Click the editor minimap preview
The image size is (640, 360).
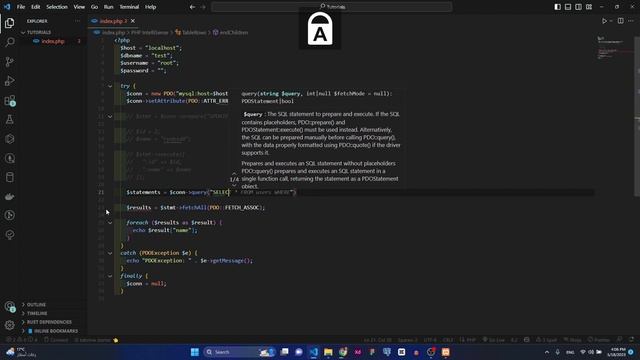coord(615,48)
